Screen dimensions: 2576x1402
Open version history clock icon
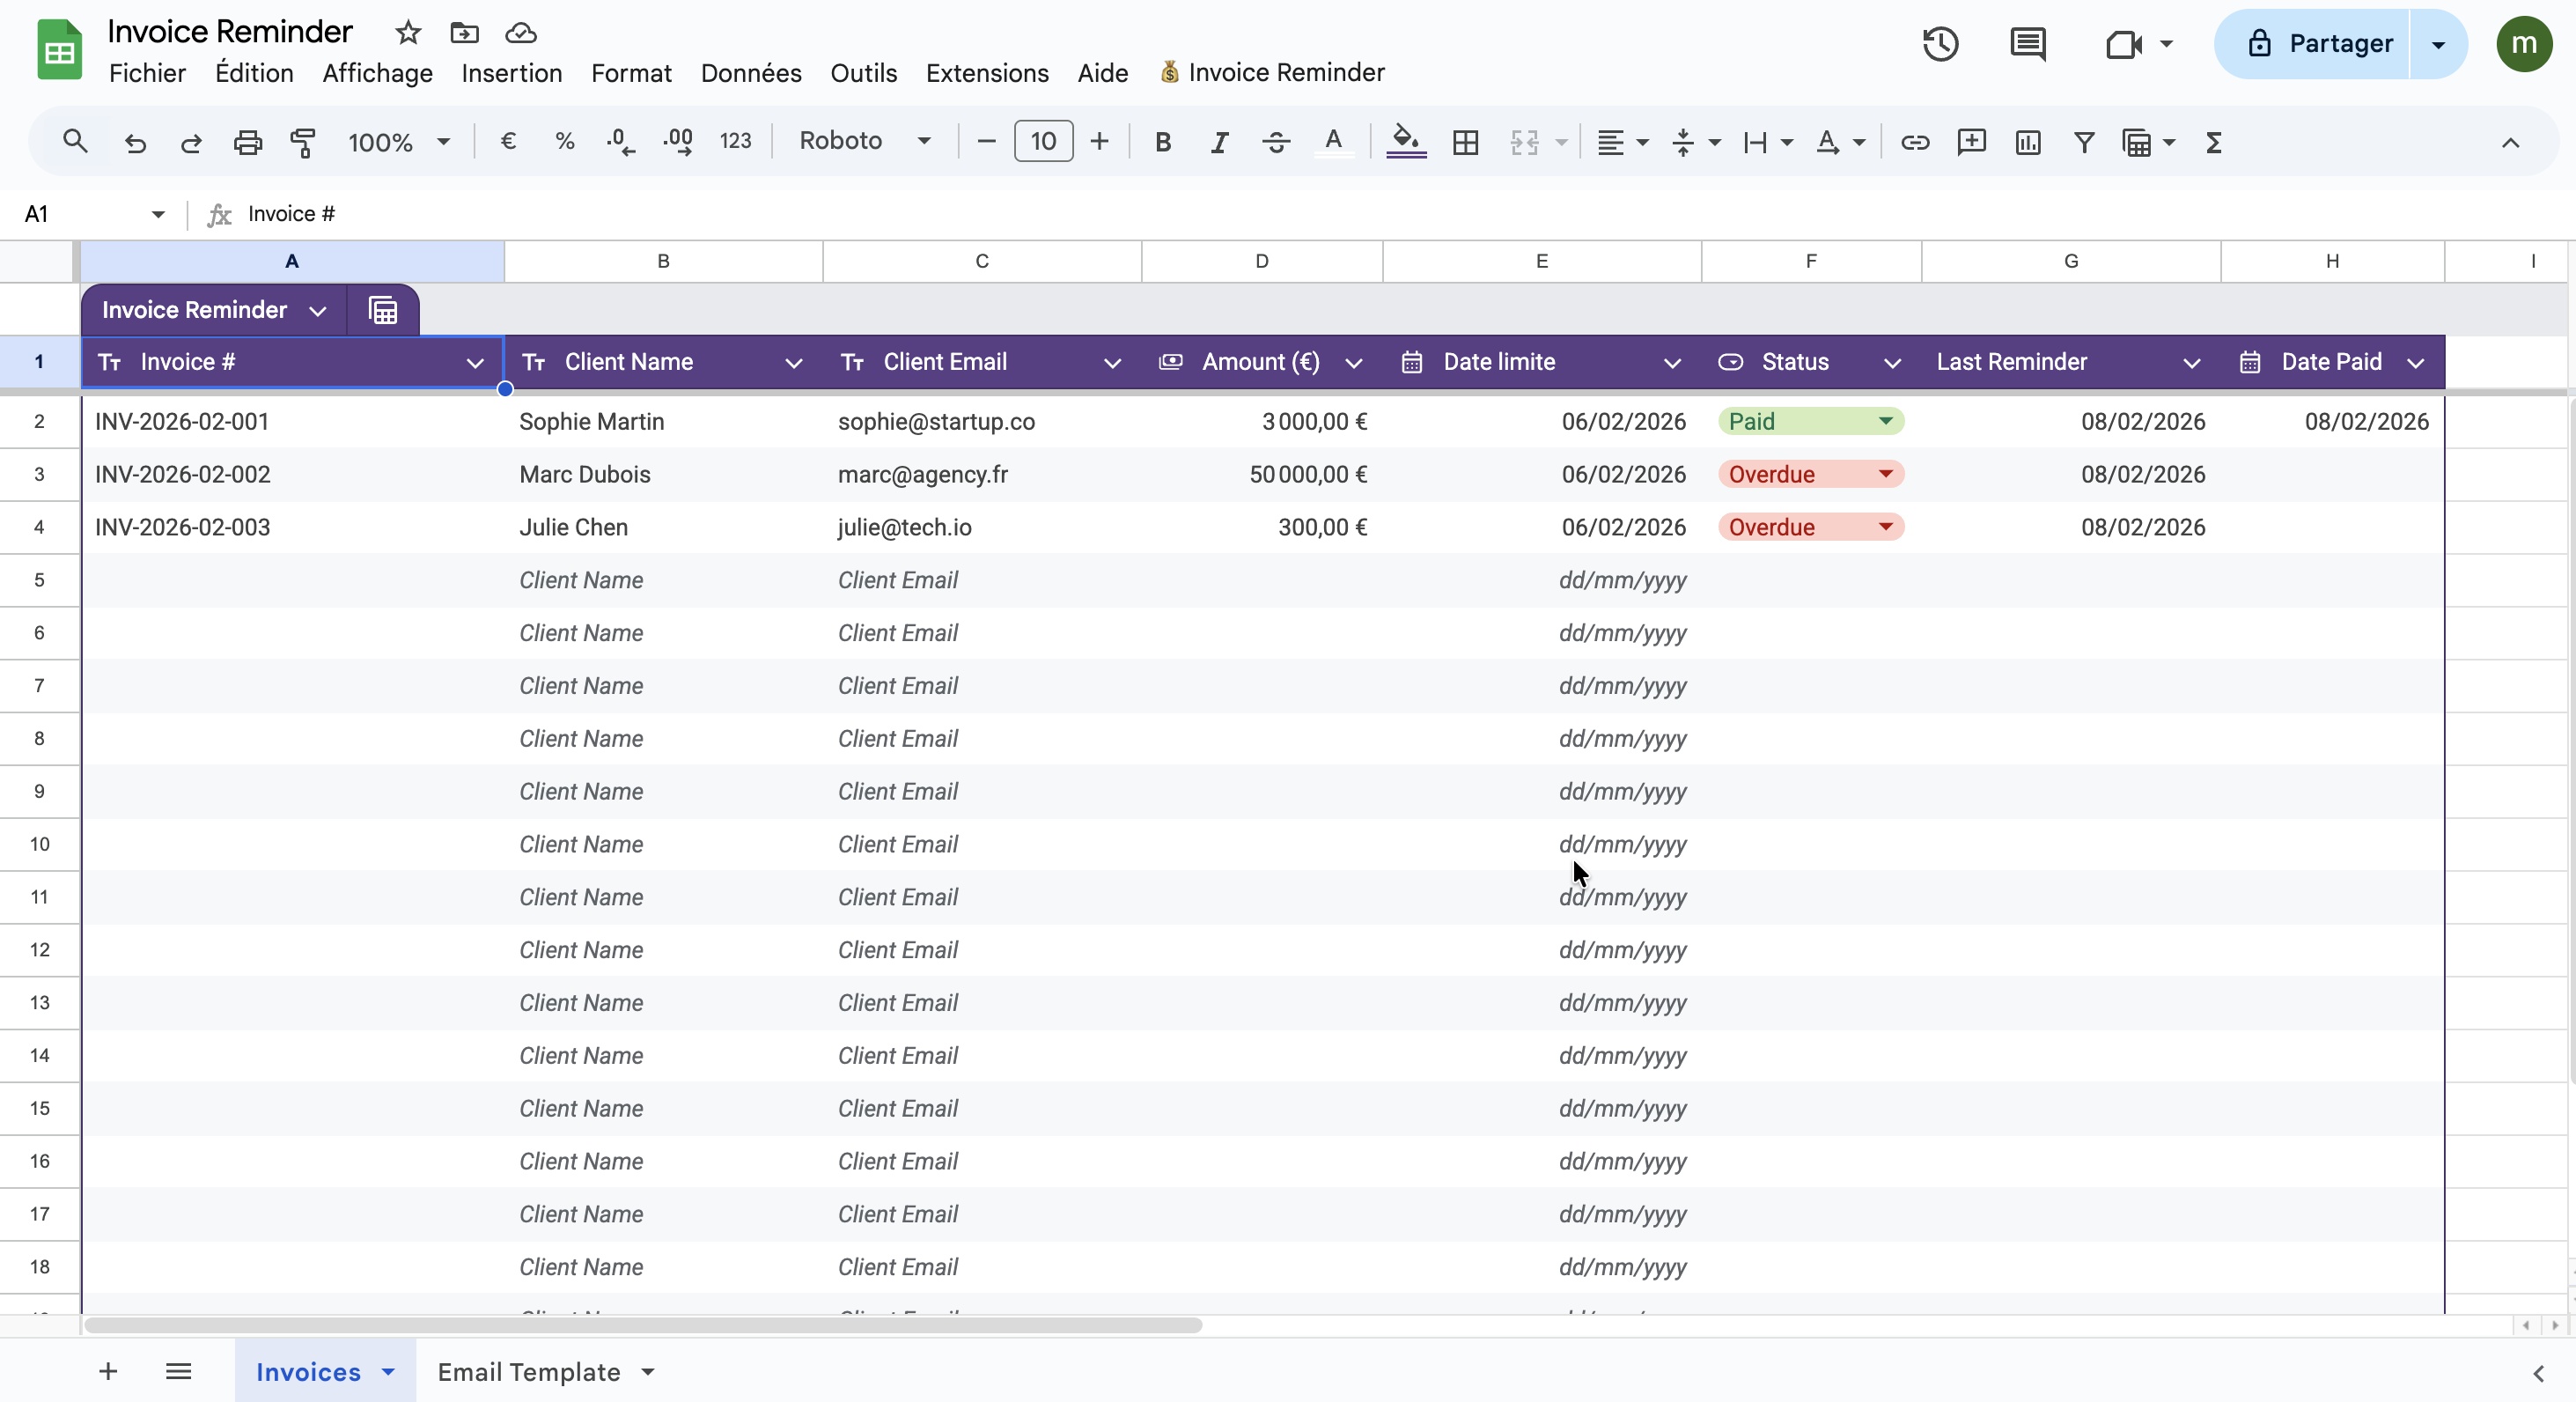1940,44
